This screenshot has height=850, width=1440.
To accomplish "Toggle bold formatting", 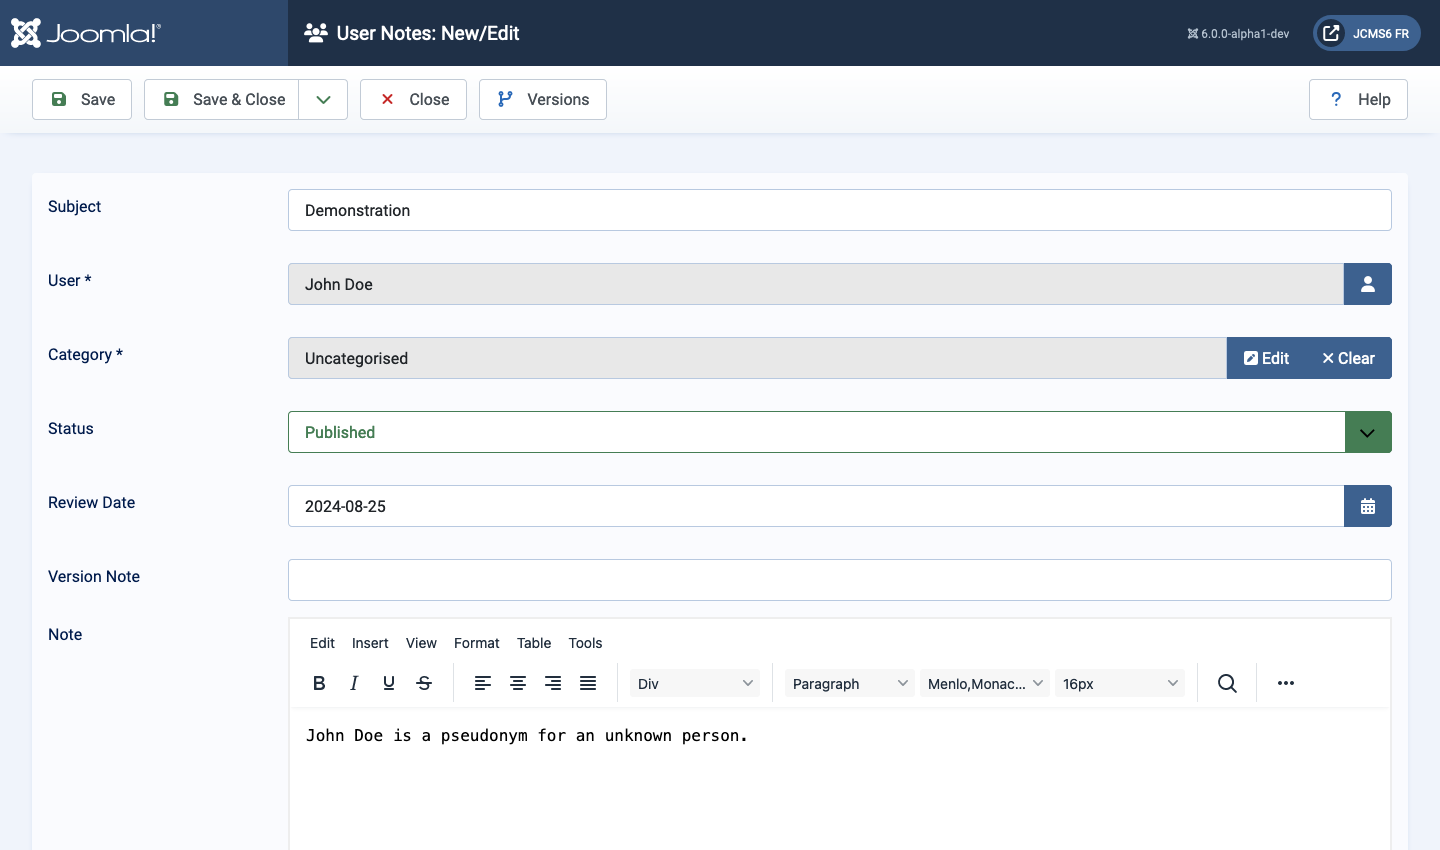I will (319, 683).
